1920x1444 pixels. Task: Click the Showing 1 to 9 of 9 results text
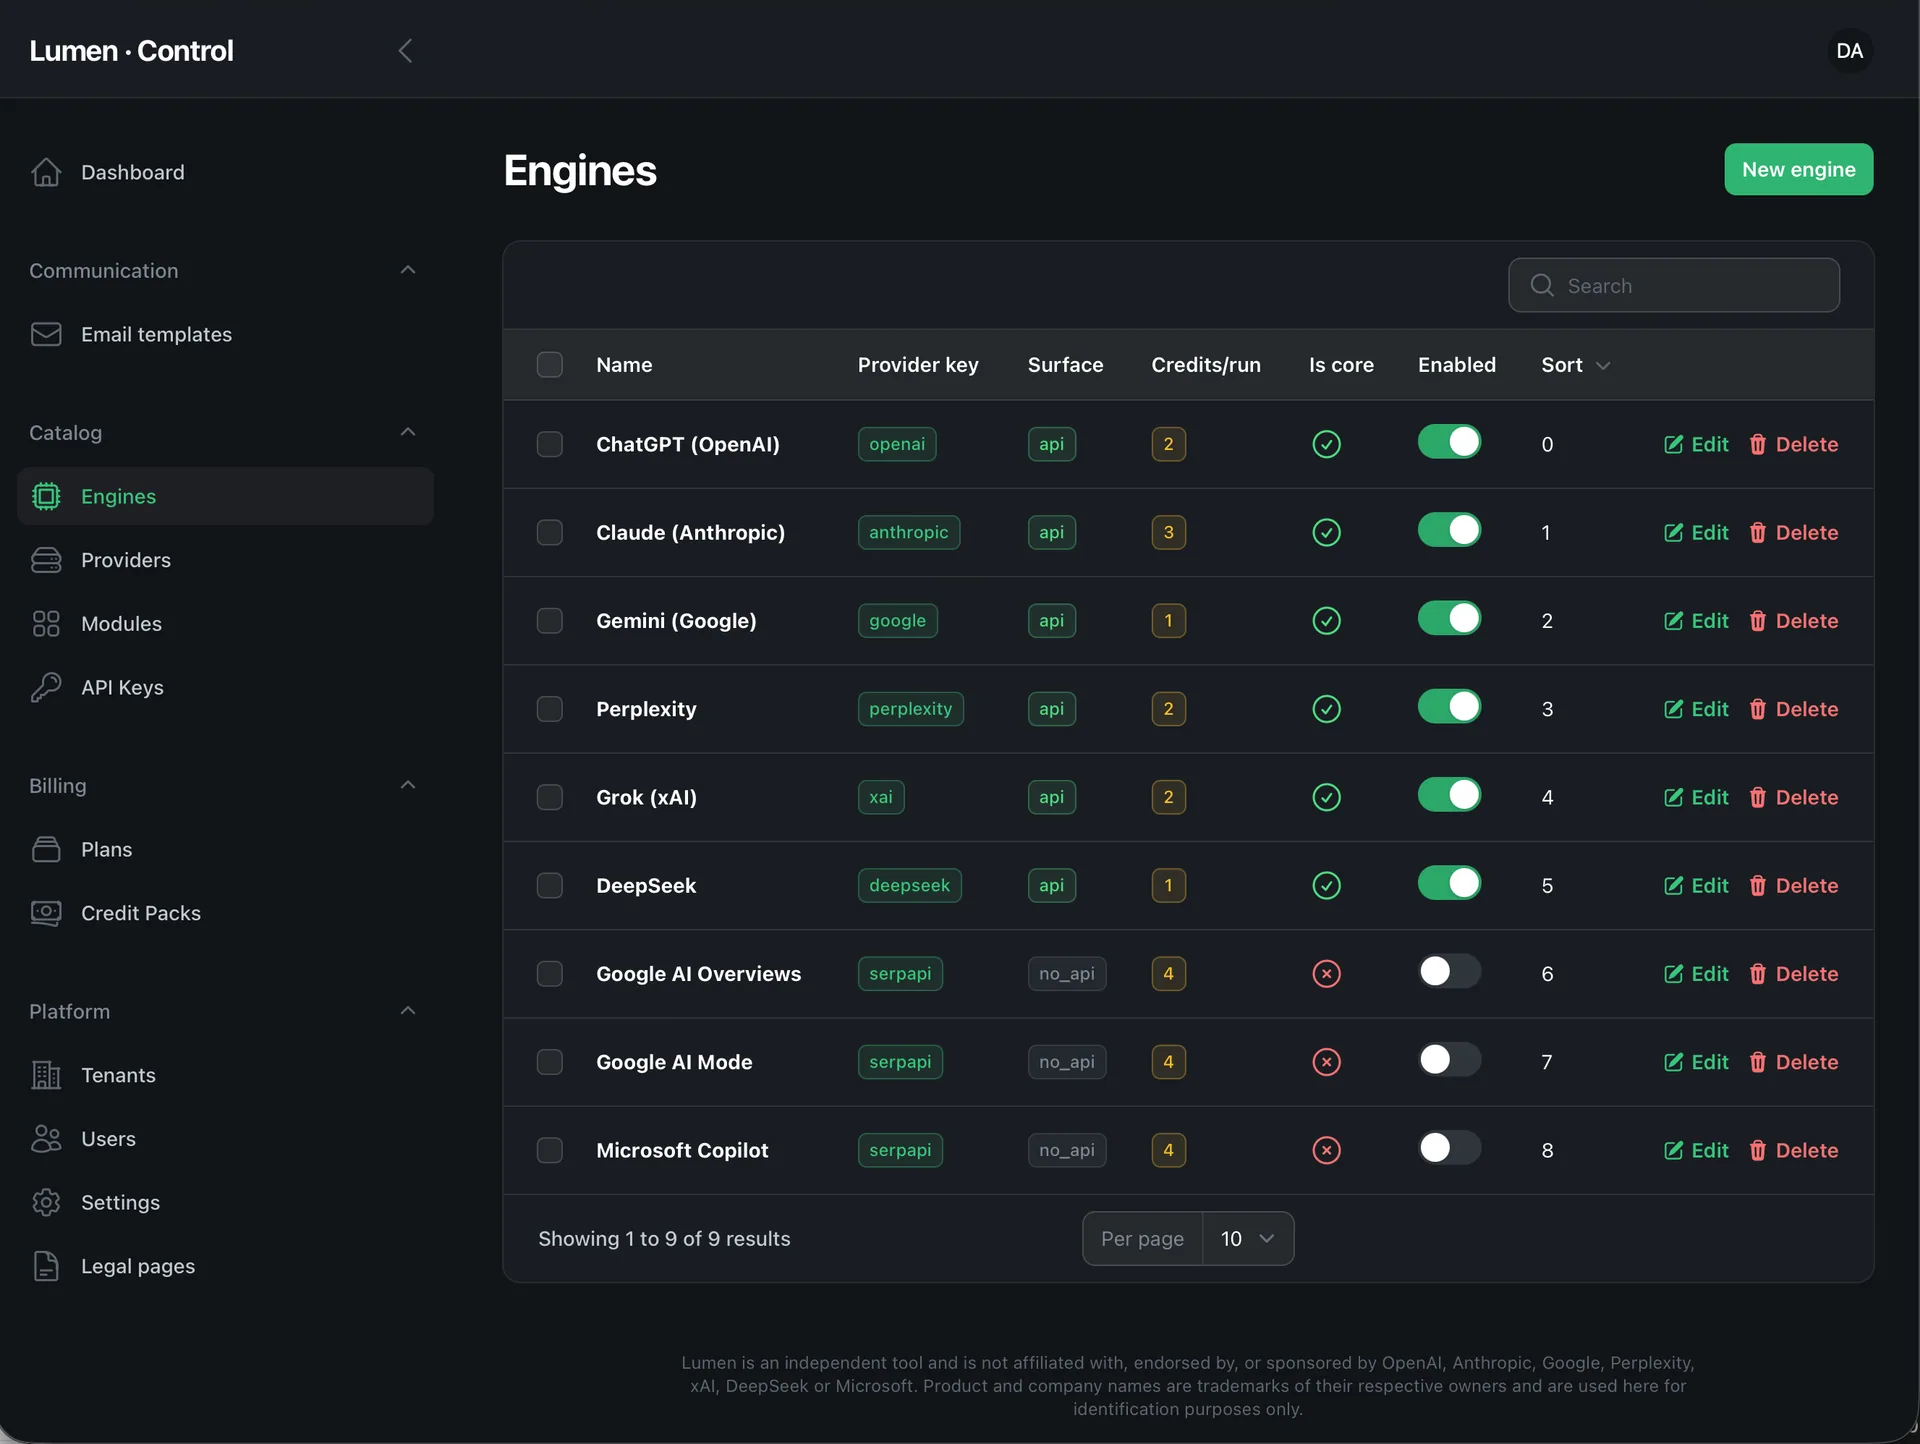(x=664, y=1239)
